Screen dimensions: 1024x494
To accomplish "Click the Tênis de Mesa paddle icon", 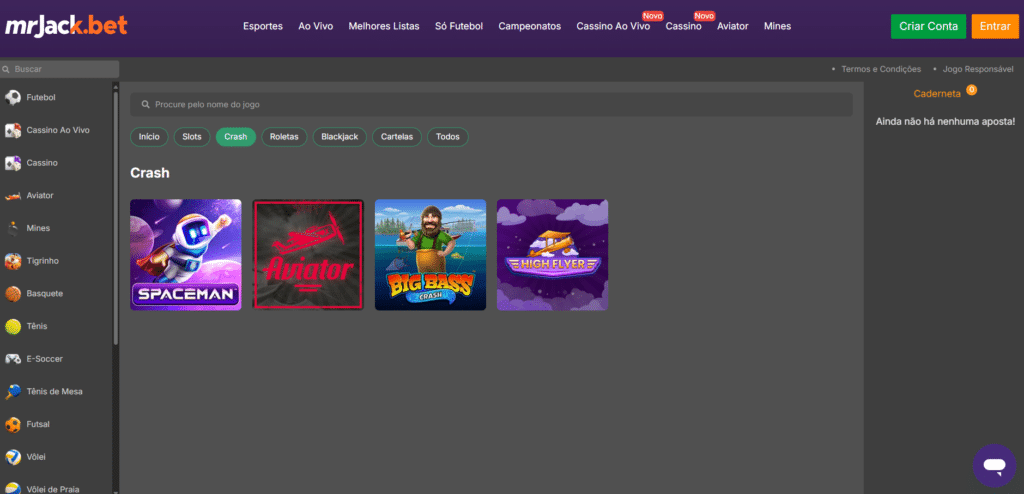I will pyautogui.click(x=12, y=391).
